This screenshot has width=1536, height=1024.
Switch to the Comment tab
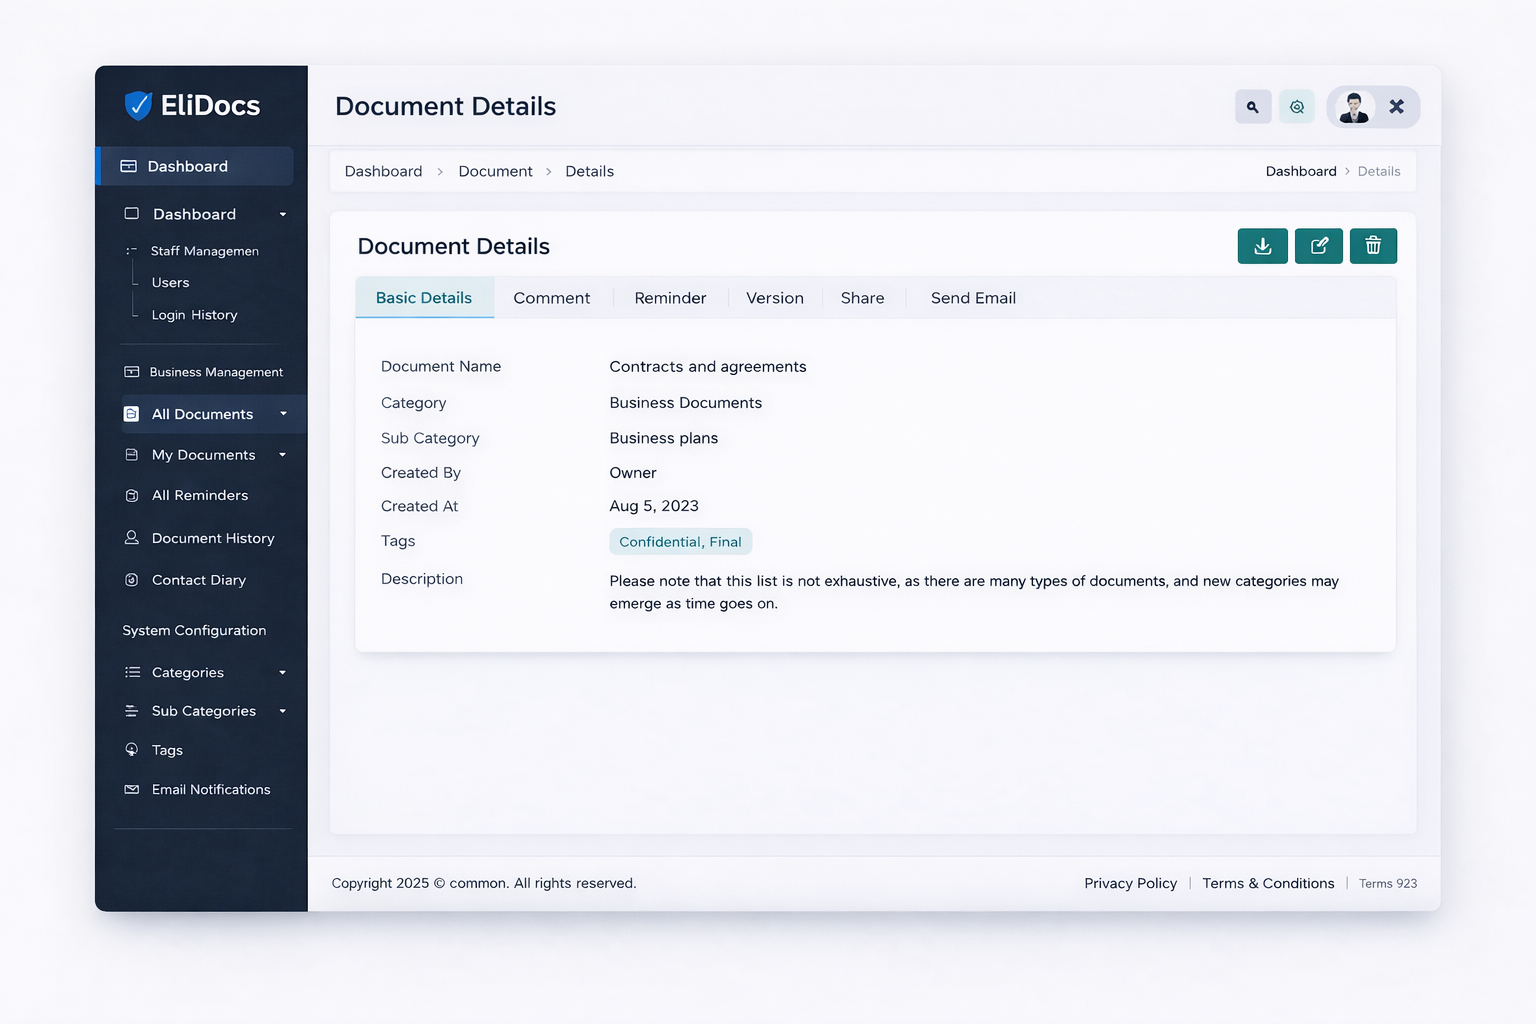[551, 297]
